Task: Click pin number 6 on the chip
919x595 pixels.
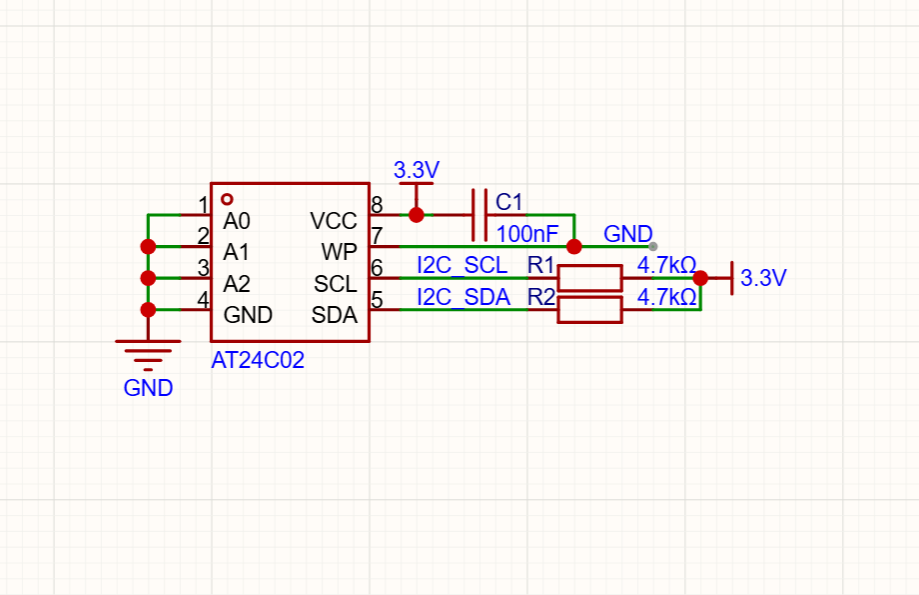Action: [377, 268]
